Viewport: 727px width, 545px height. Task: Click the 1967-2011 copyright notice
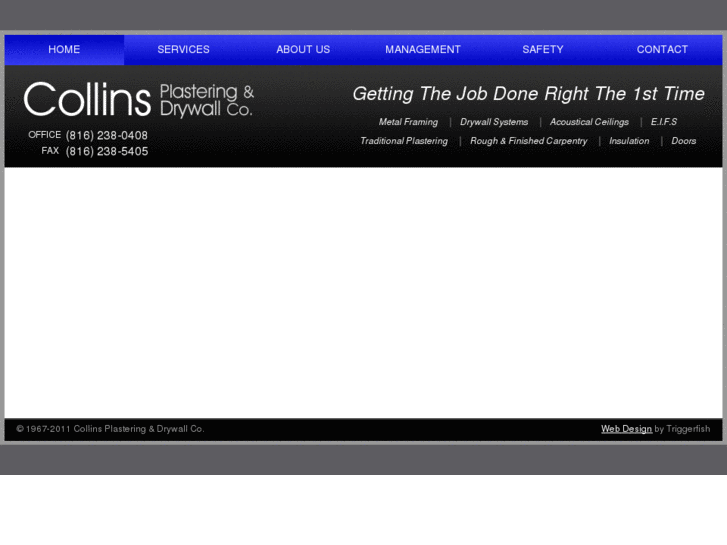click(110, 429)
